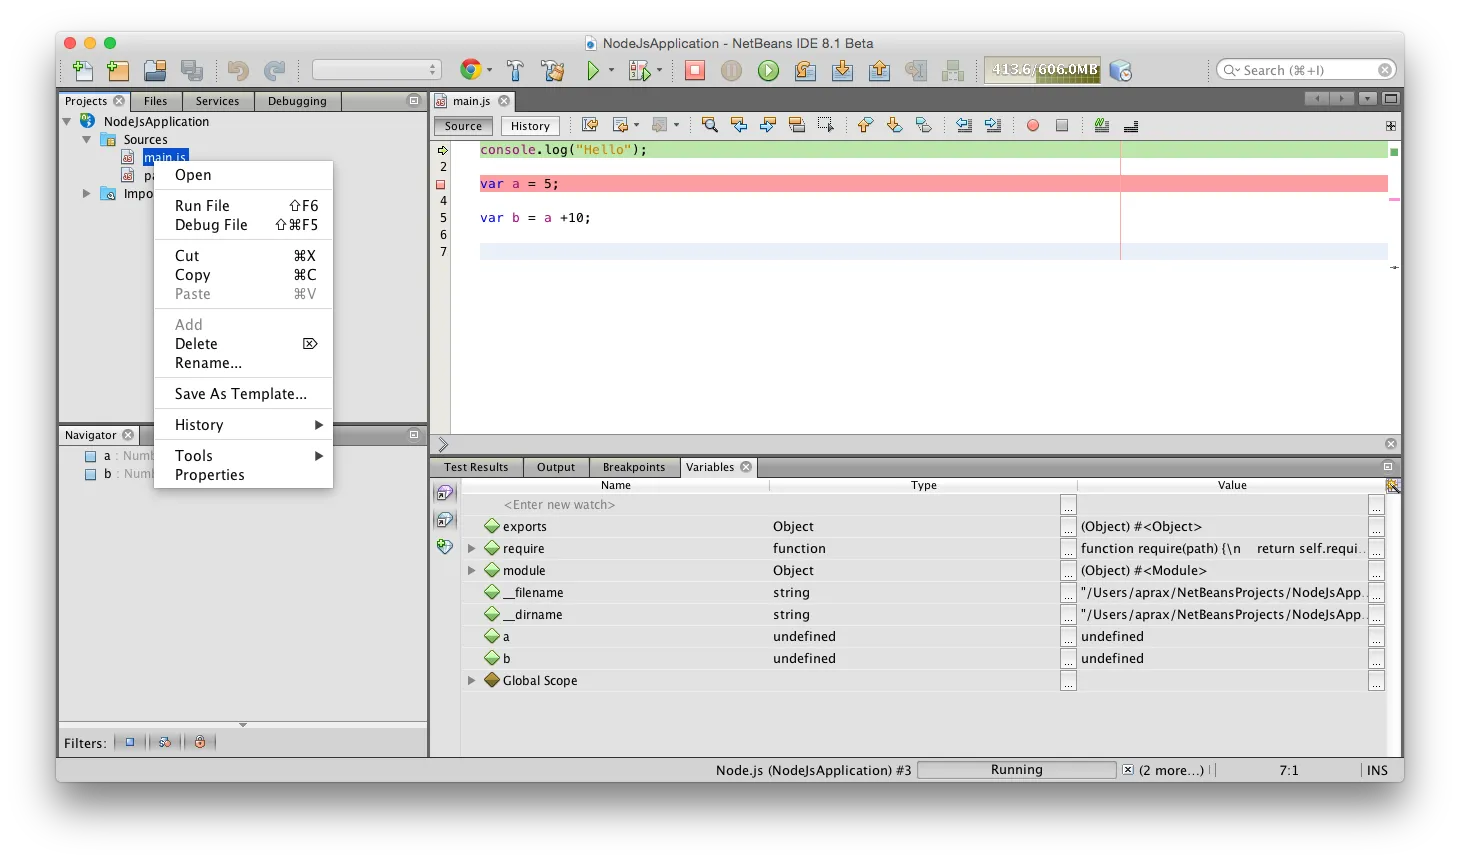This screenshot has height=862, width=1460.
Task: Click the Comment lines icon in editor toolbar
Action: (x=1102, y=125)
